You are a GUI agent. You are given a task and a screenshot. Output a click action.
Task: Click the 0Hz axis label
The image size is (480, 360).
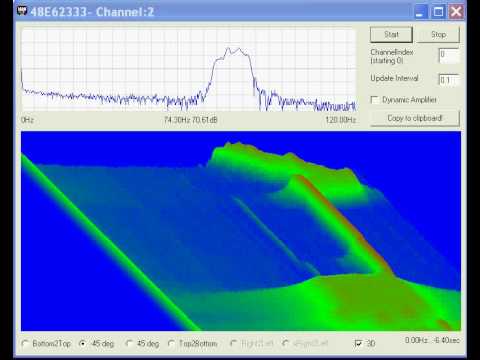pyautogui.click(x=27, y=120)
